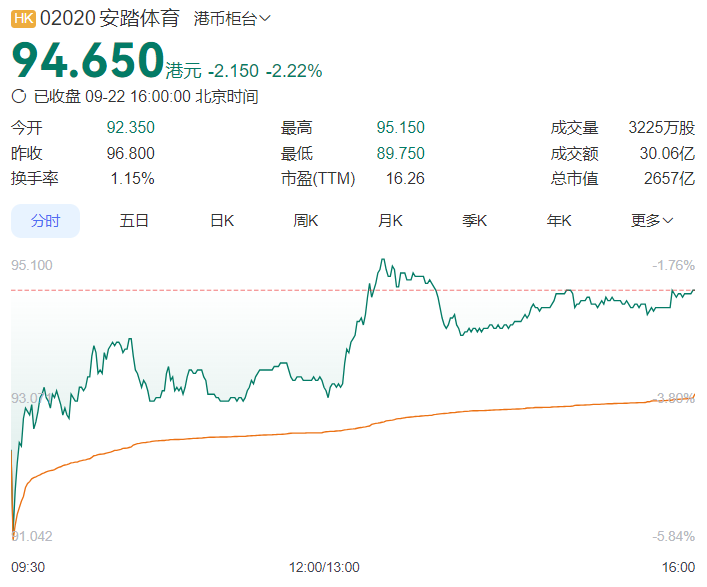Click the orange HK market badge

(22, 18)
